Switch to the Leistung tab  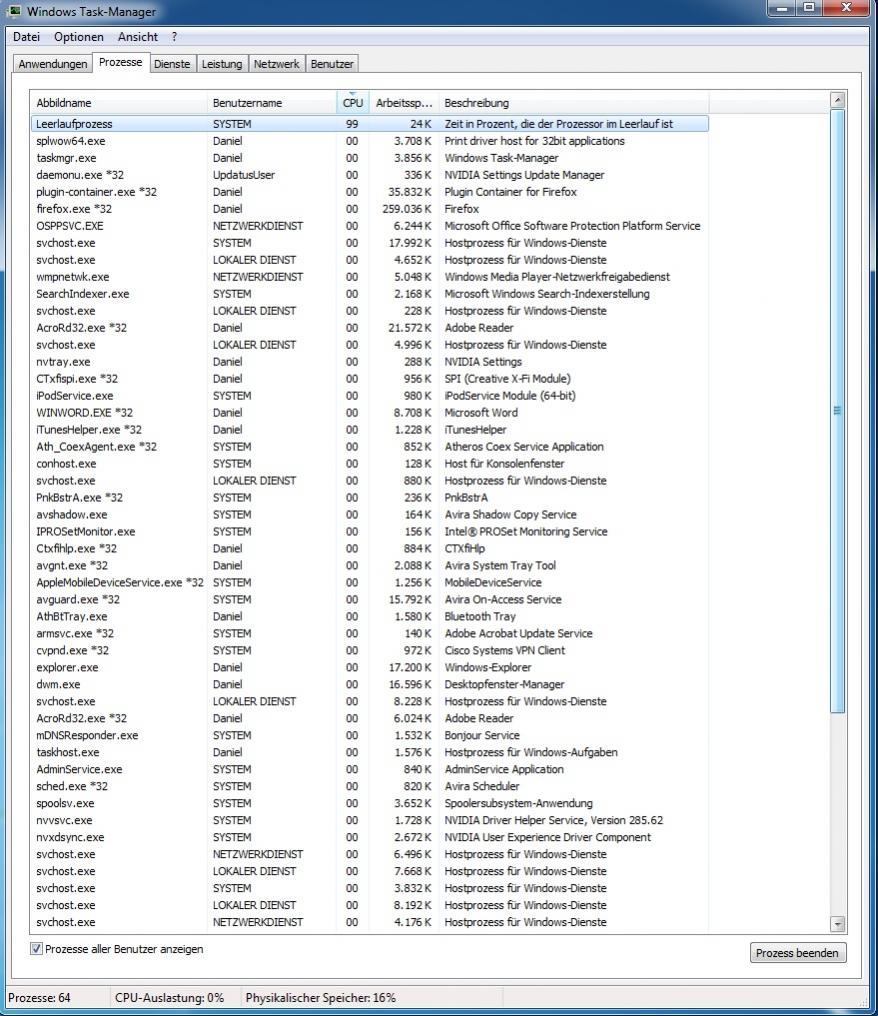tap(222, 64)
